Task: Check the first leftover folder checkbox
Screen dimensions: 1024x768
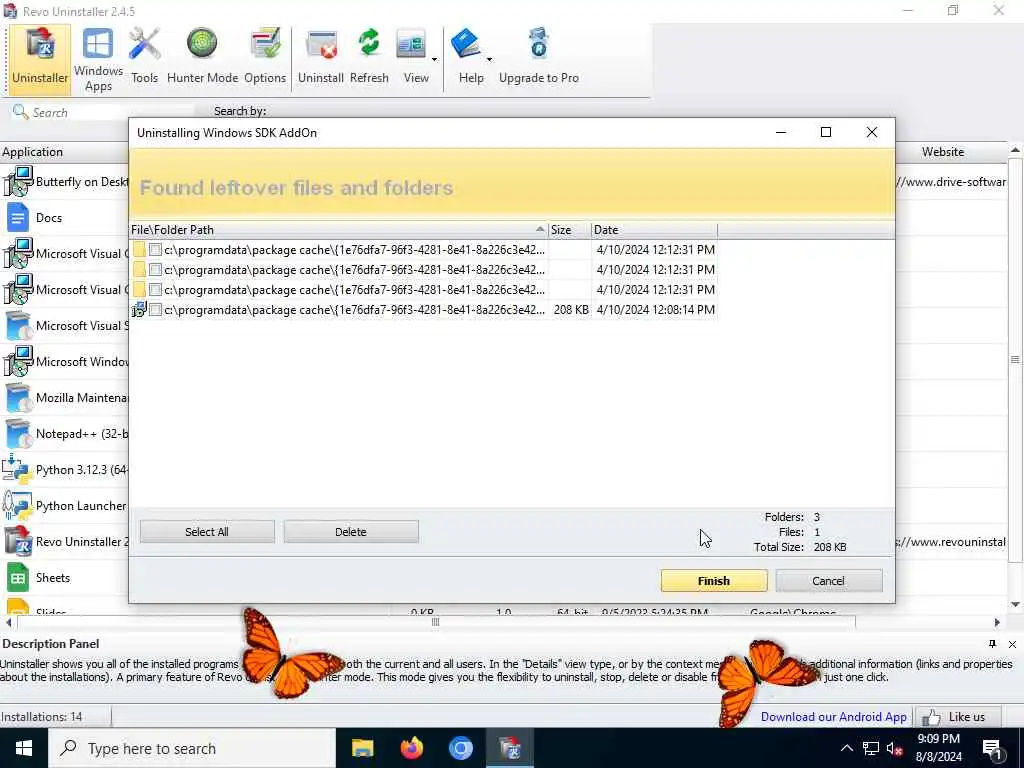Action: click(x=155, y=249)
